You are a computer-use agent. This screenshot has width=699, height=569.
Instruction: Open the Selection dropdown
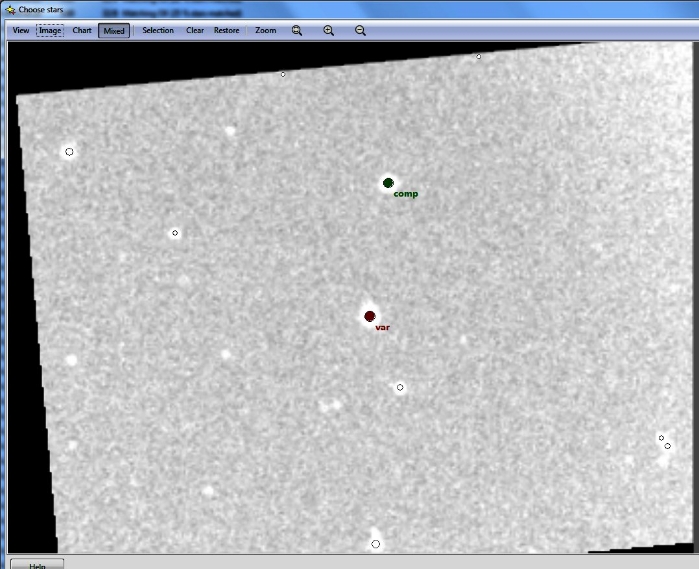point(158,30)
